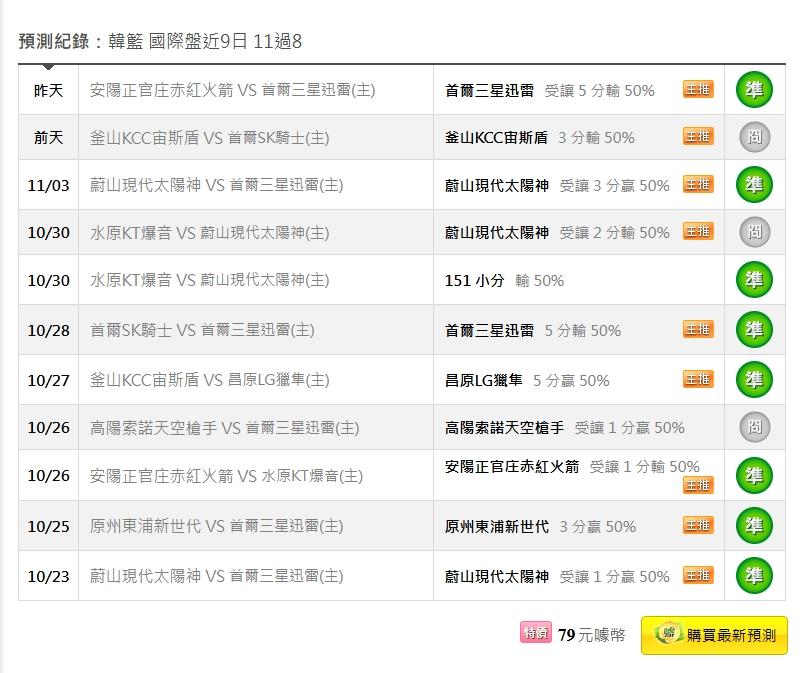Click 主推 badge in 安陽 受讓 1 分 row
Viewport: 801px width, 673px height.
pyautogui.click(x=698, y=485)
